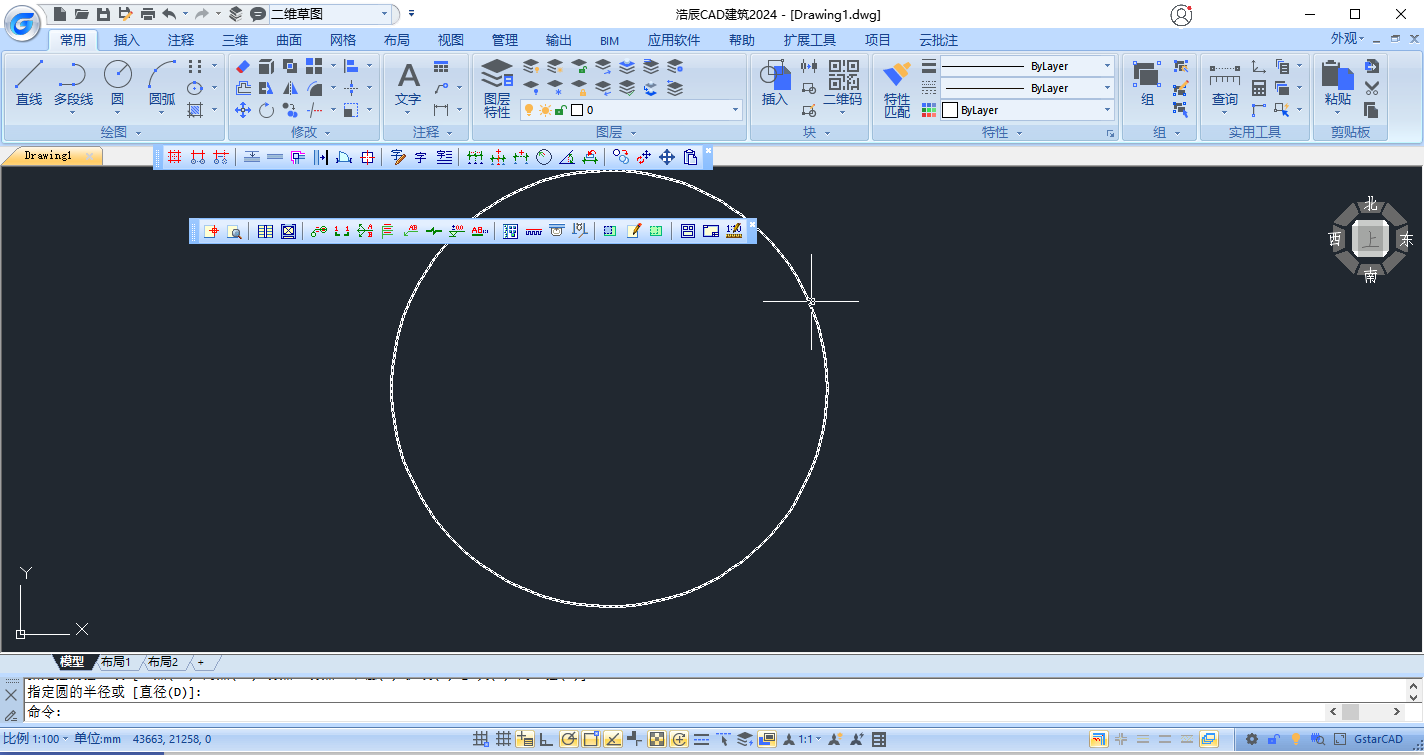Toggle grid display in status bar
Image resolution: width=1424 pixels, height=755 pixels.
point(503,739)
